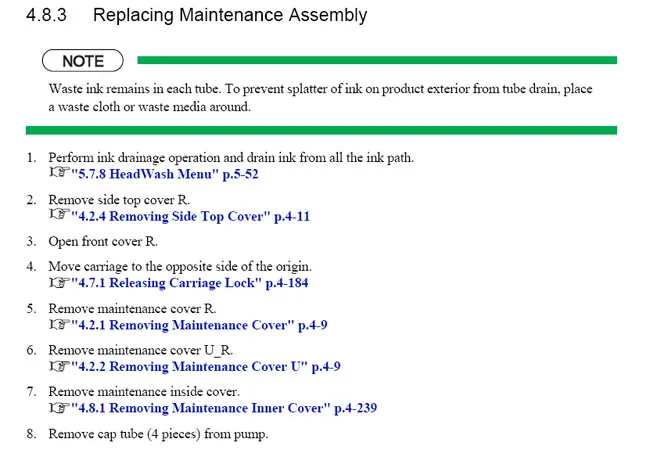
Task: Click pointing-hand icon beside HeadWash Menu reference
Action: [59, 172]
